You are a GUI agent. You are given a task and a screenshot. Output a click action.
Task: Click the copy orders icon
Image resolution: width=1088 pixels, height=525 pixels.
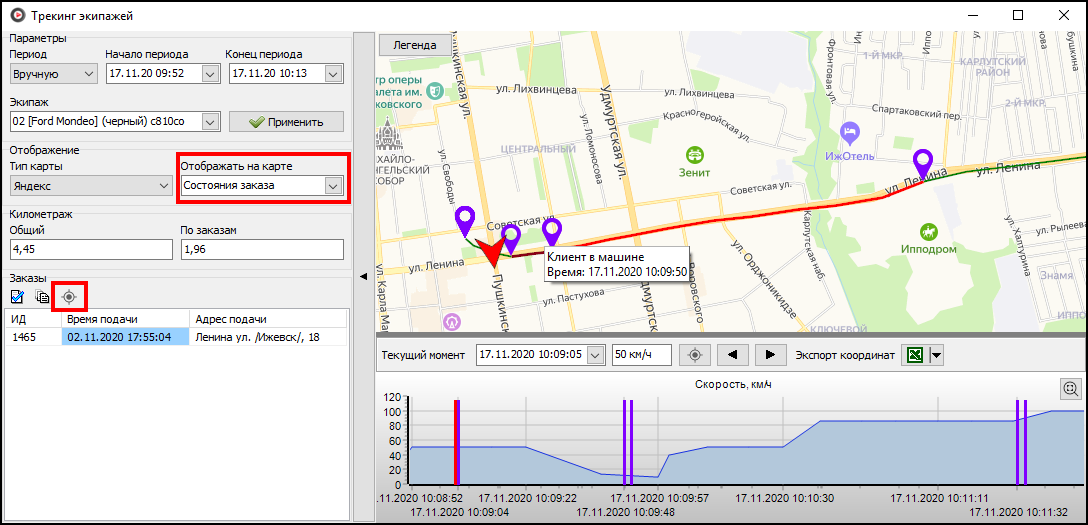coord(43,296)
